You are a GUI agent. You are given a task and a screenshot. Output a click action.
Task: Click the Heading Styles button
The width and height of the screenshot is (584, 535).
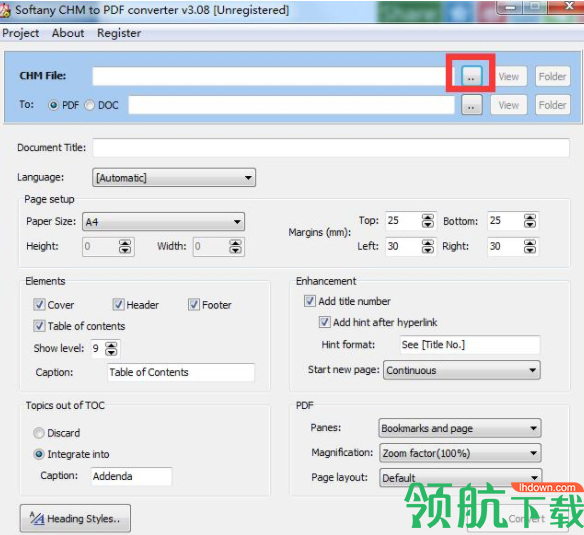[75, 519]
